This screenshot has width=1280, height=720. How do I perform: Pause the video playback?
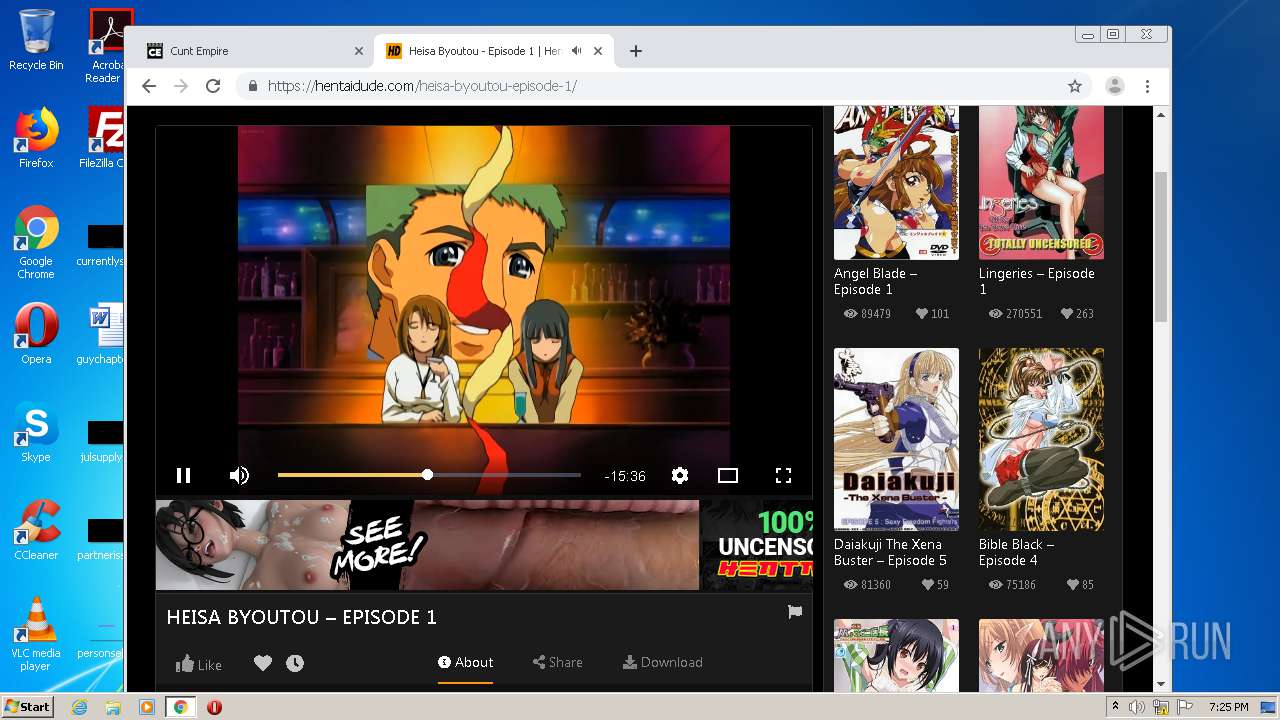coord(183,476)
